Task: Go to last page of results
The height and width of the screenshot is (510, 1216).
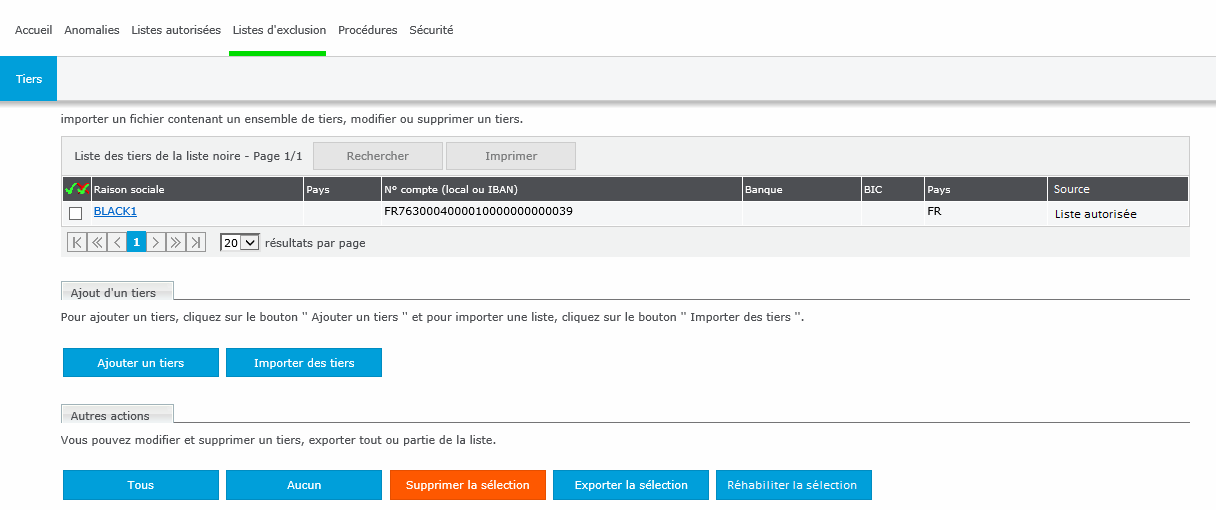Action: click(x=196, y=242)
